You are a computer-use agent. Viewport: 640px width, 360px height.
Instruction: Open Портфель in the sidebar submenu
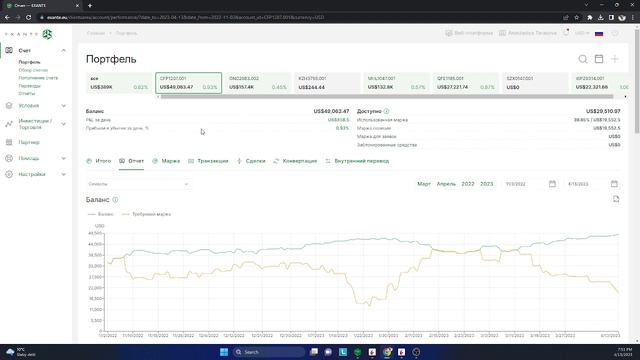[x=29, y=62]
